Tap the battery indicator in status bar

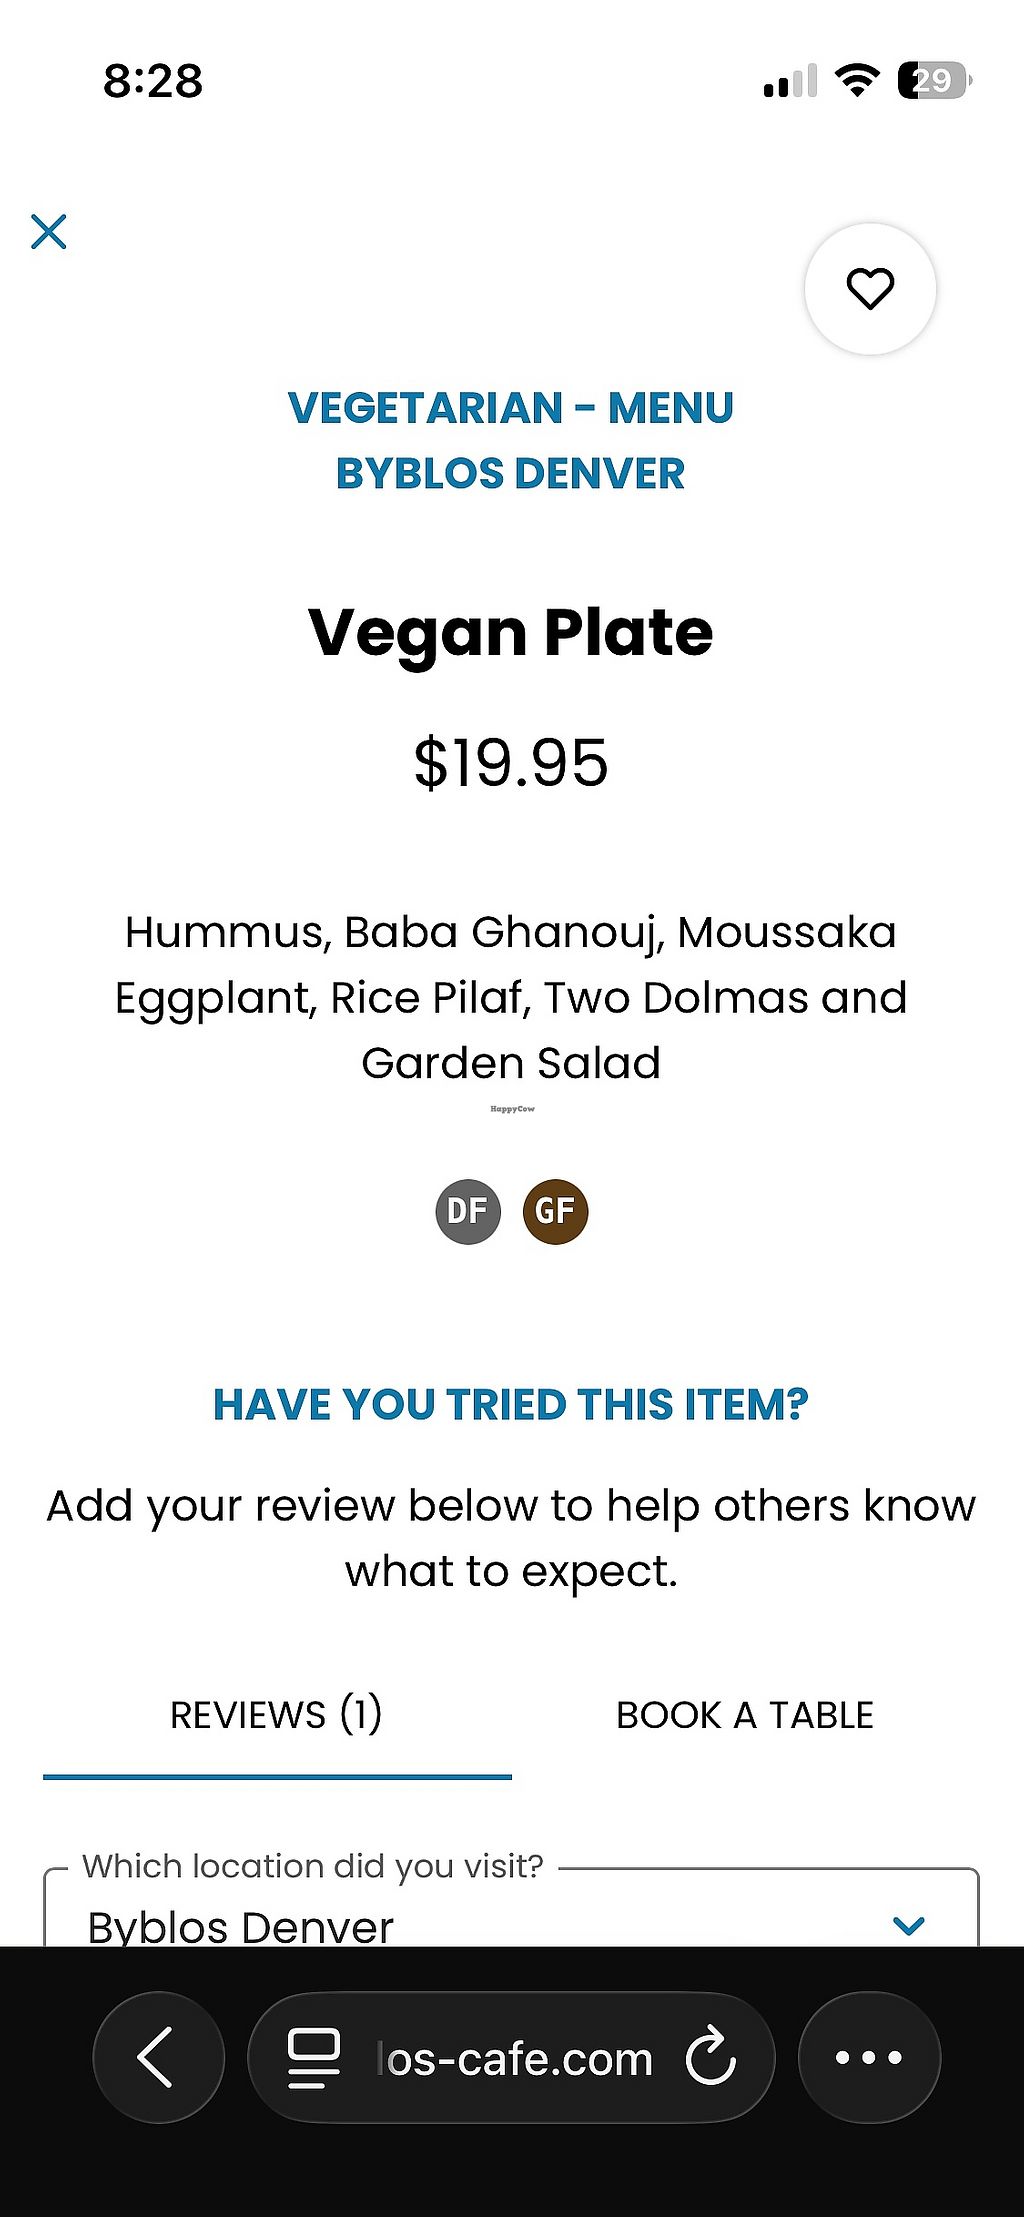point(934,80)
